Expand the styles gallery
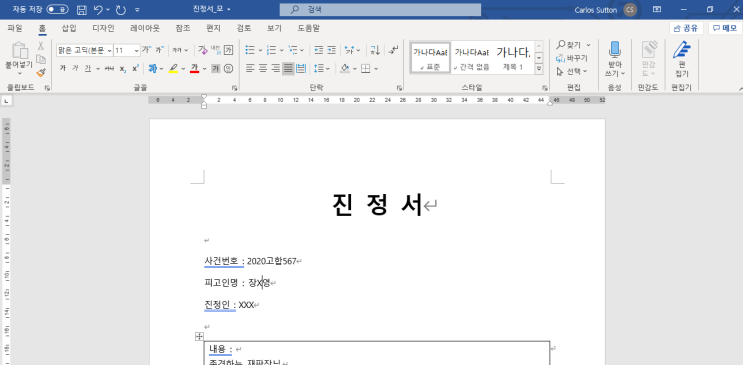Screen dimensions: 743x365 tap(539, 69)
